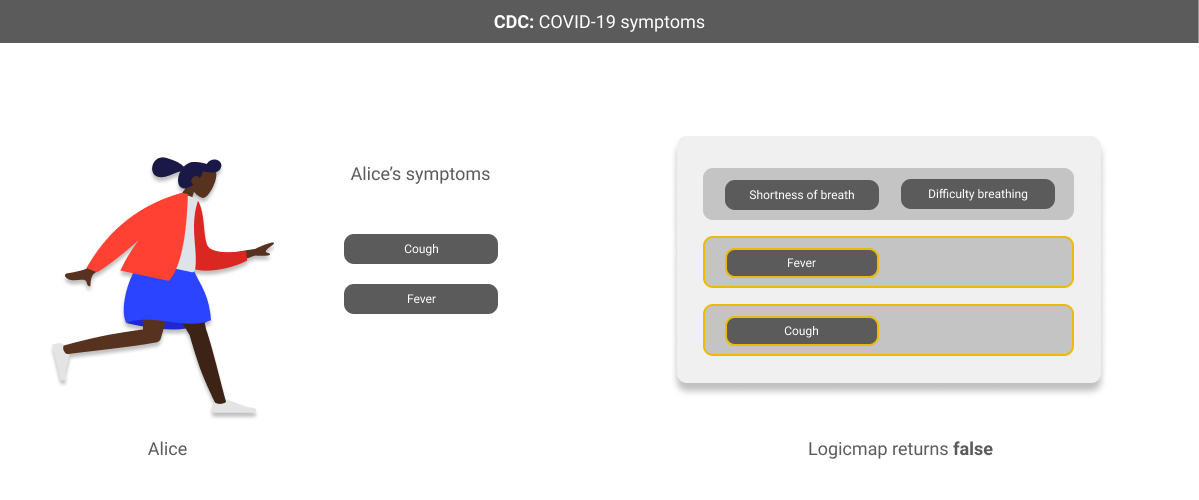Click Alice's red jacket
The image size is (1199, 500).
150,235
